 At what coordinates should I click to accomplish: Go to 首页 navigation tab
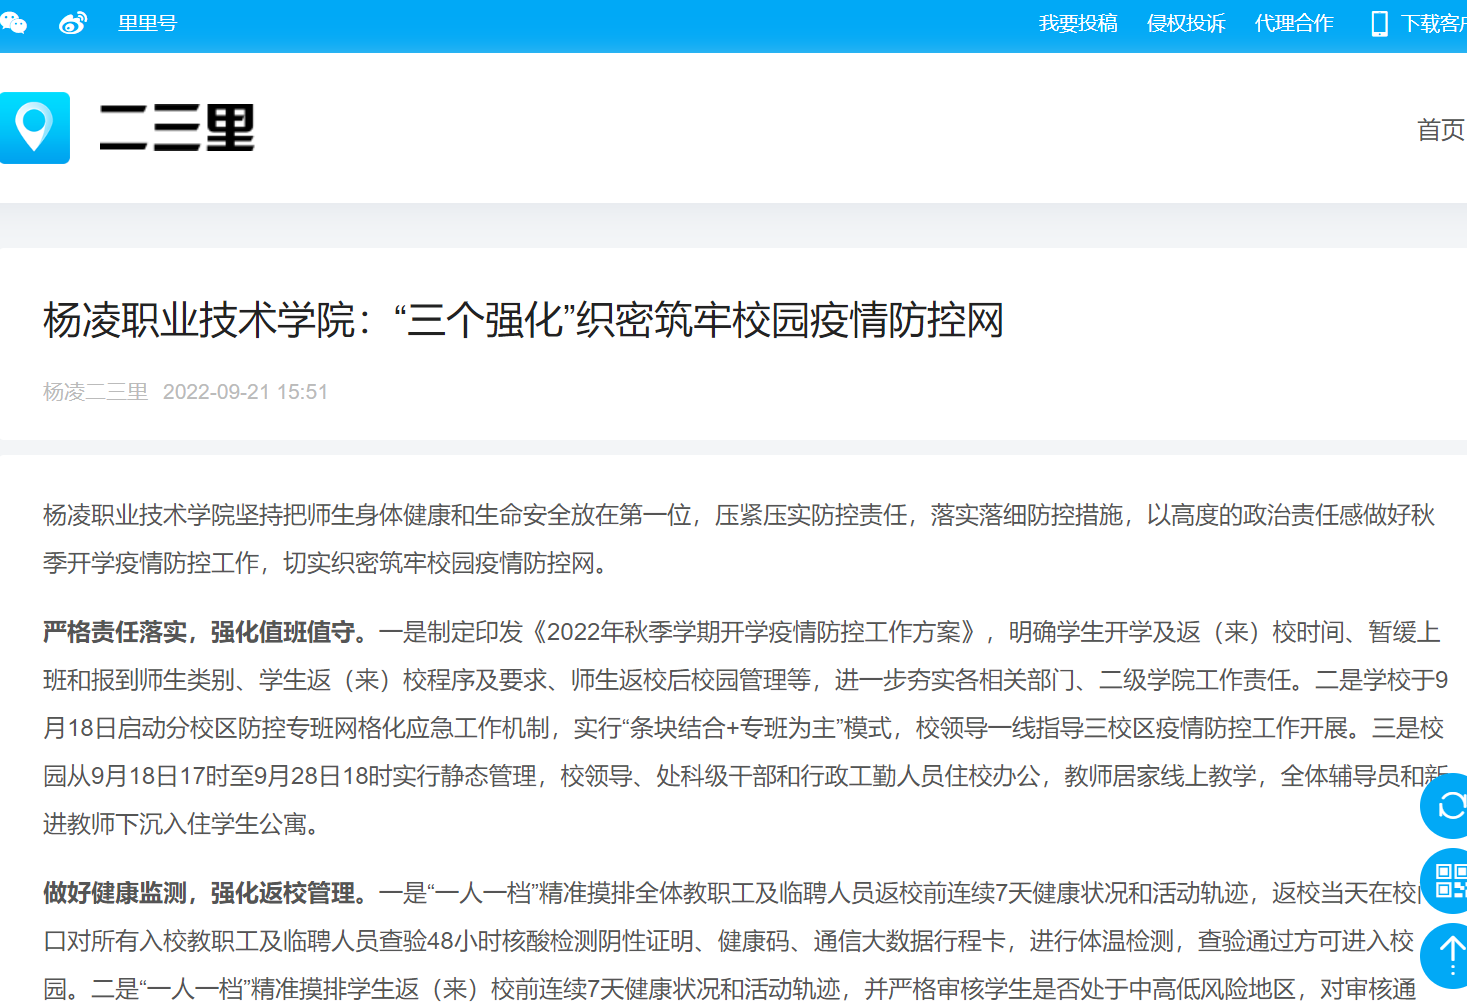(x=1440, y=130)
